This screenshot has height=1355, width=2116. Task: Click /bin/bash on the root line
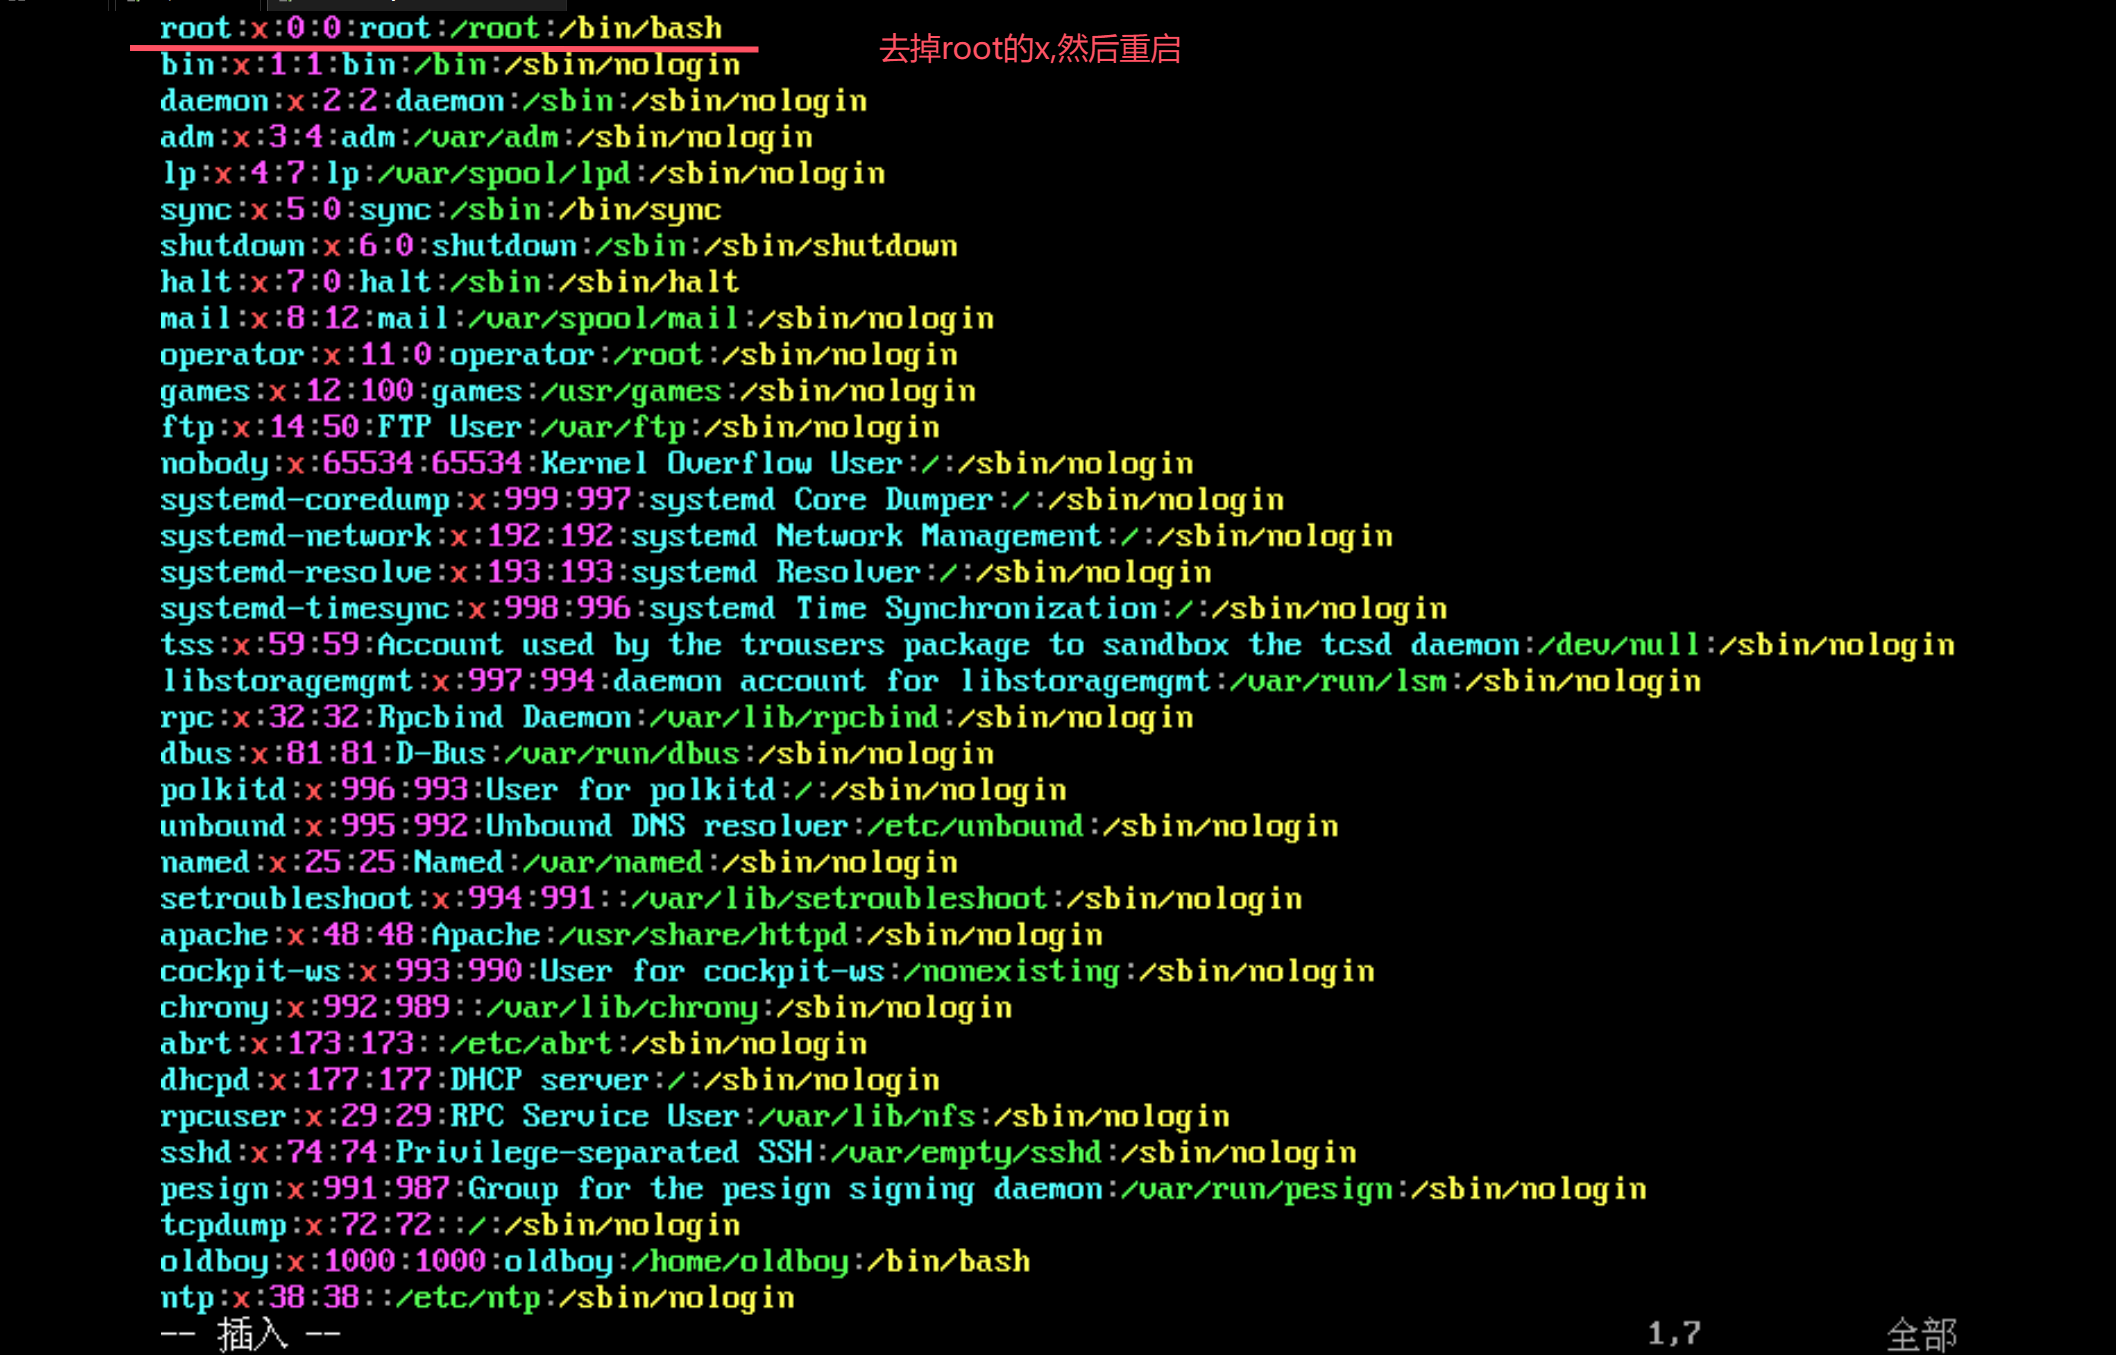(640, 28)
